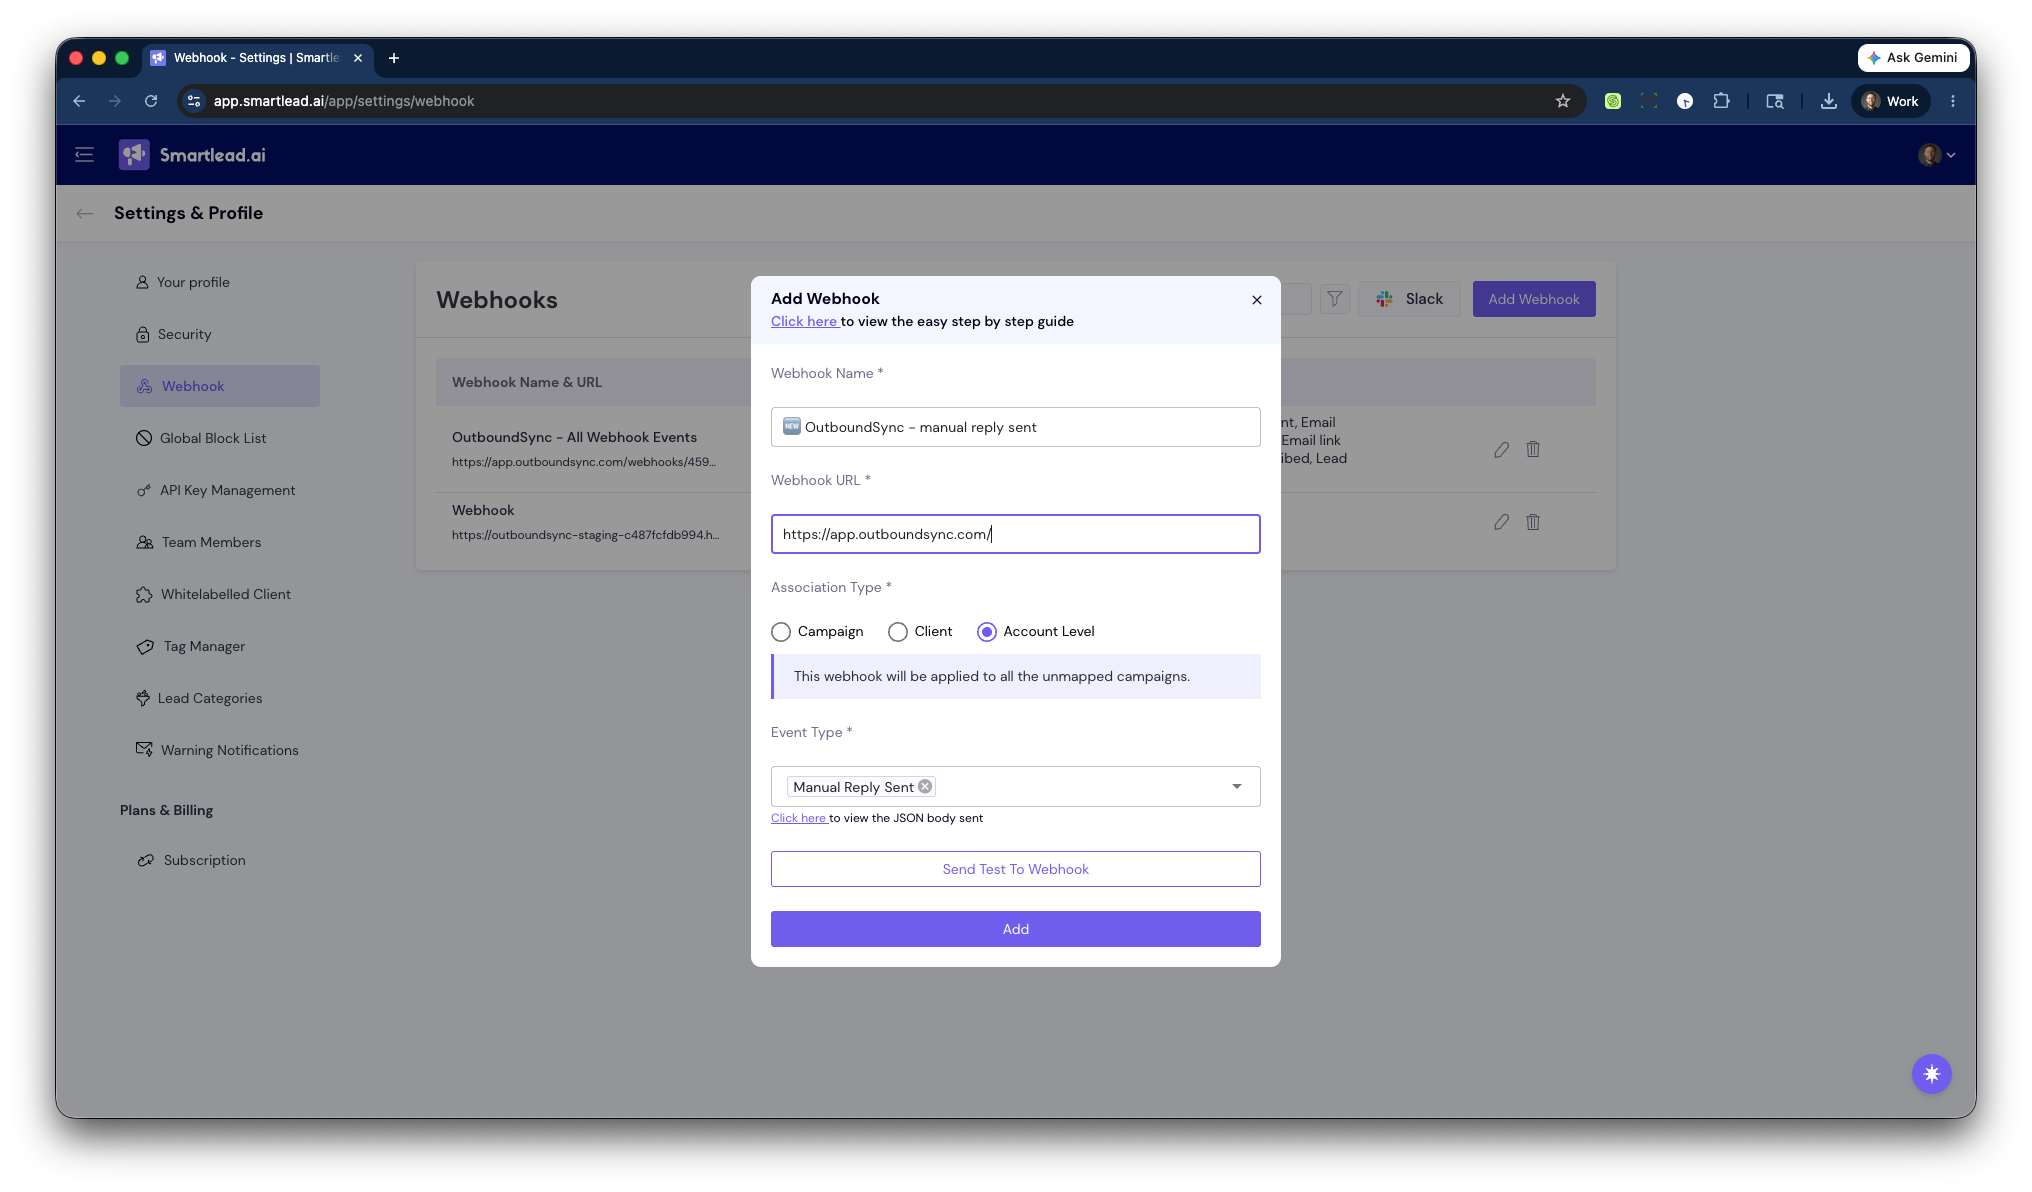Open a new browser tab with the plus icon
This screenshot has height=1192, width=2032.
point(394,58)
